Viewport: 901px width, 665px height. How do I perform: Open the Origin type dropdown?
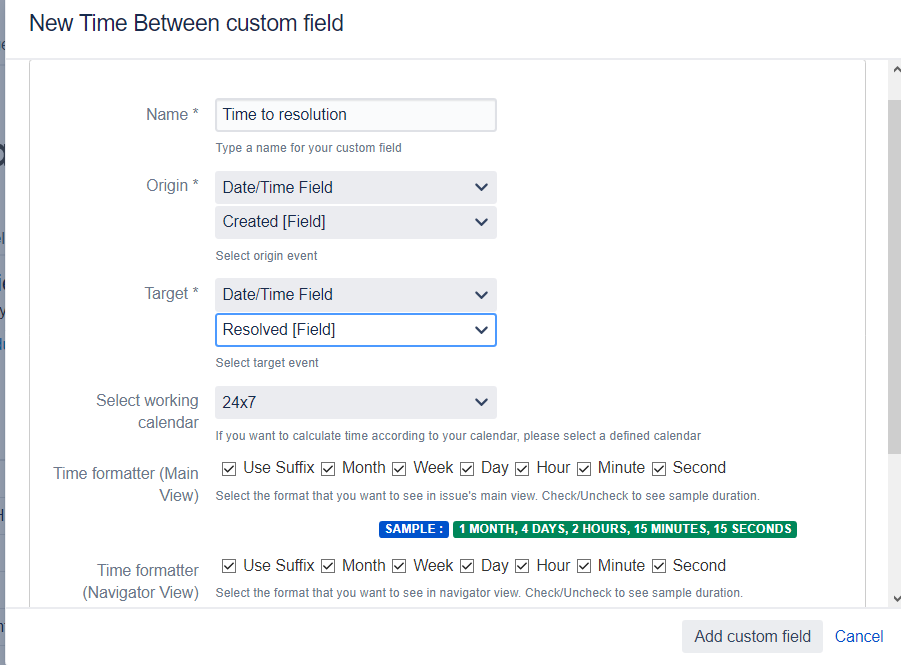(x=355, y=187)
